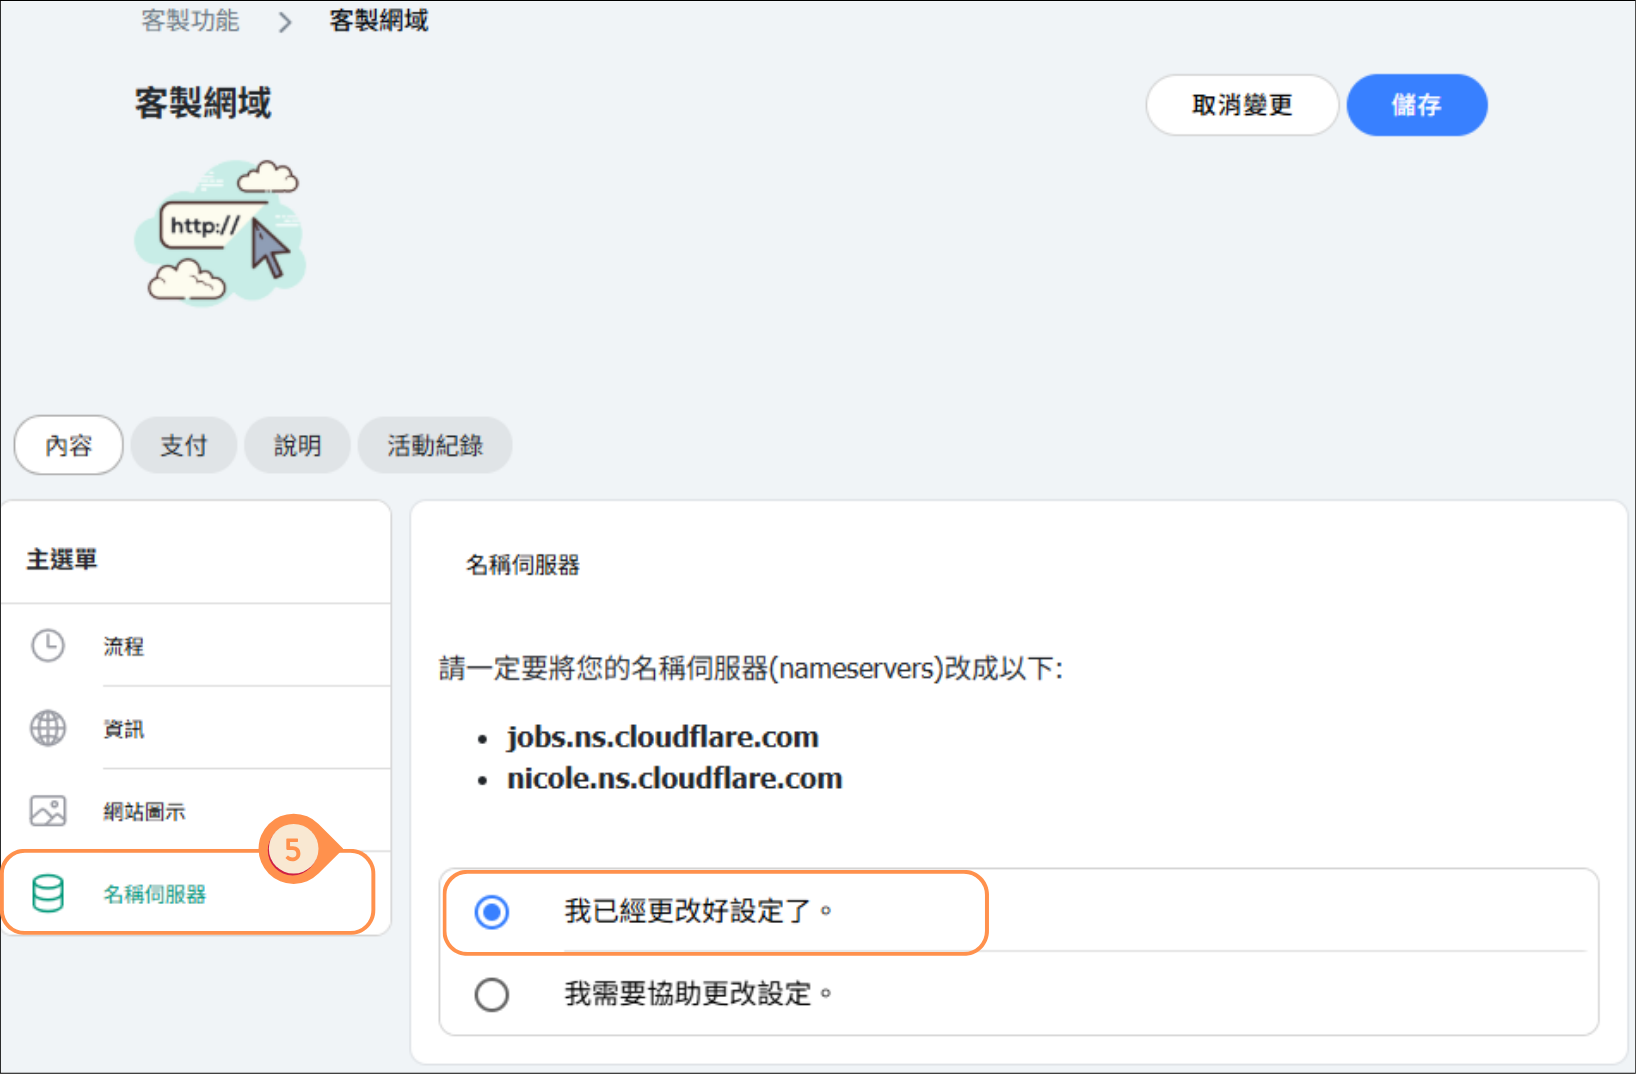
Task: Click the picture icon beside 網站圖示
Action: click(x=48, y=811)
